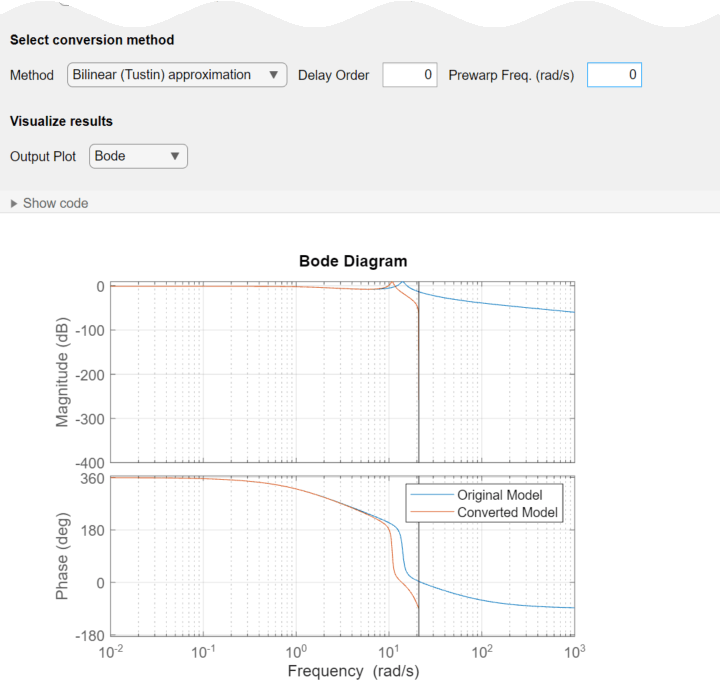The image size is (720, 683).
Task: Click the Visualize results heading
Action: click(x=61, y=121)
